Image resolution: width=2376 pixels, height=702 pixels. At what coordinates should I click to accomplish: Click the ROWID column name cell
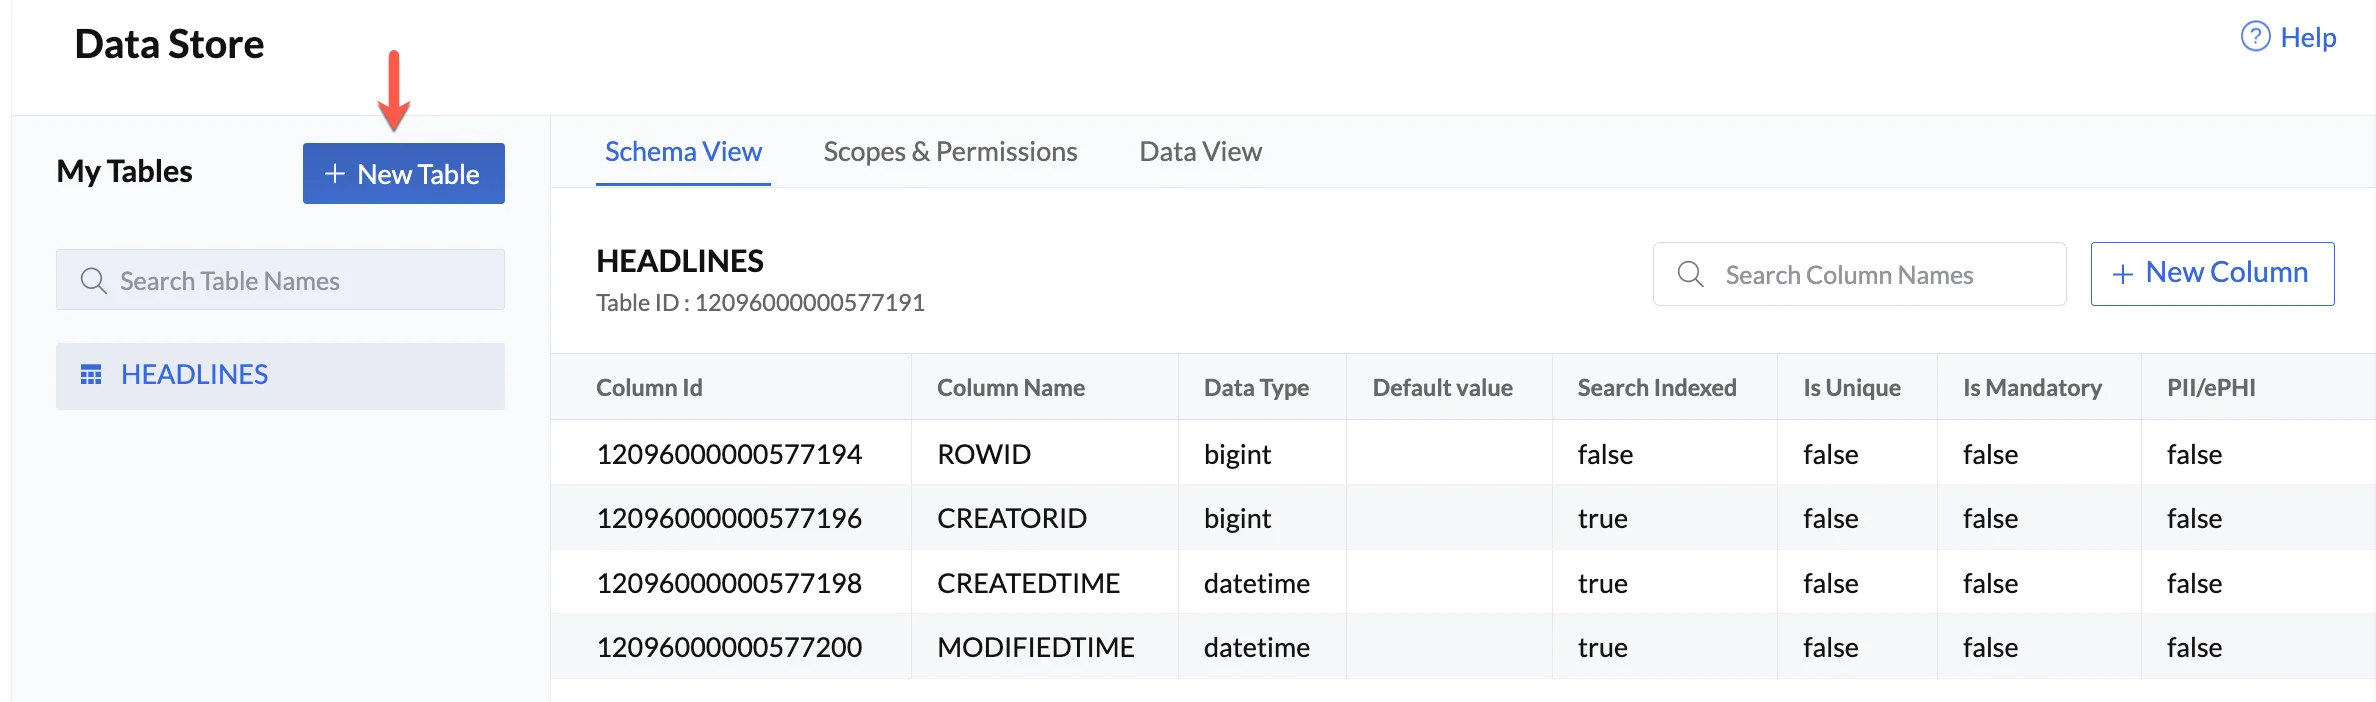[x=983, y=454]
